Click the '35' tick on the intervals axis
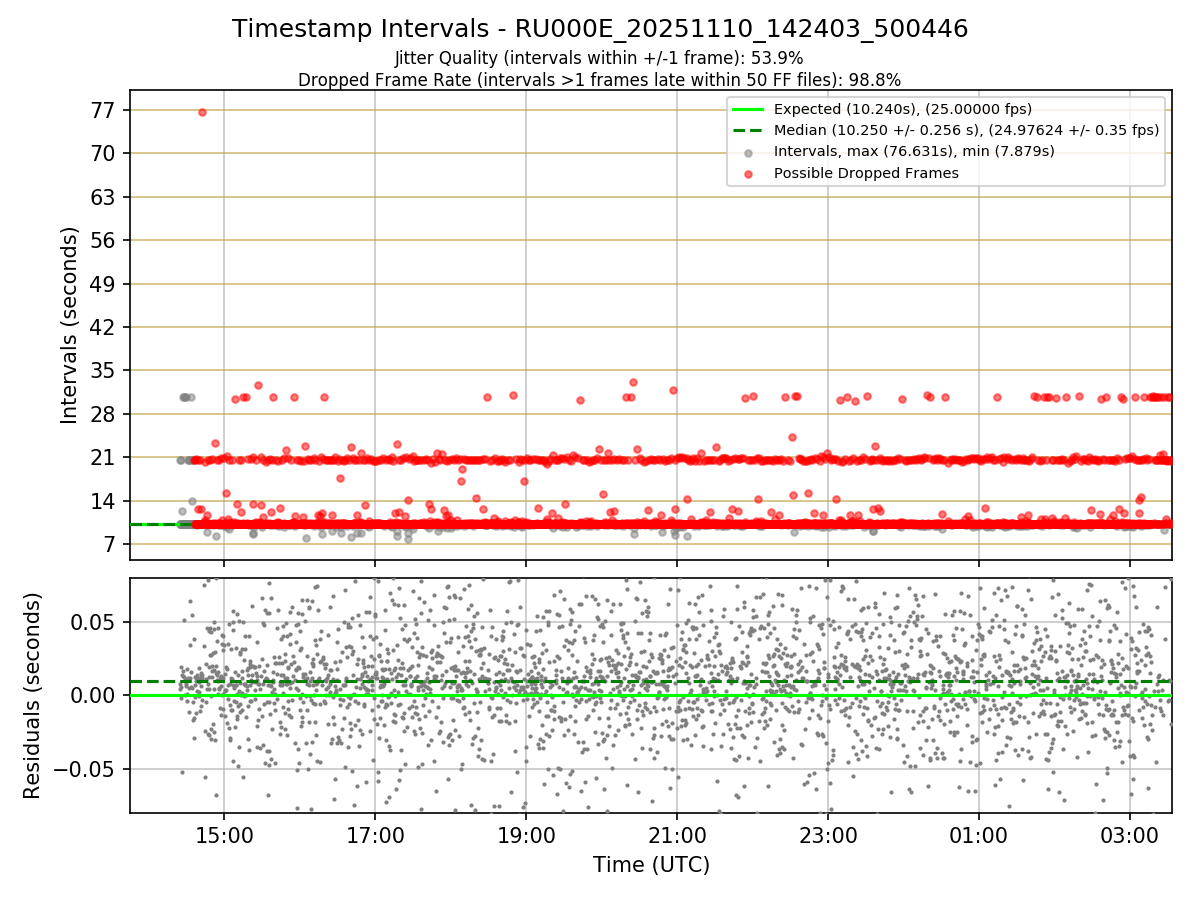 click(x=102, y=371)
